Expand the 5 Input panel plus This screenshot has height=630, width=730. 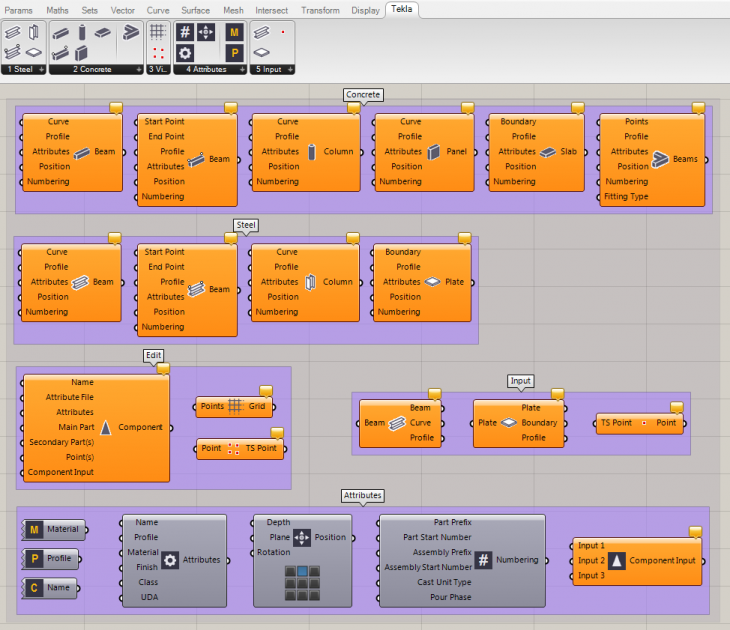tap(291, 69)
